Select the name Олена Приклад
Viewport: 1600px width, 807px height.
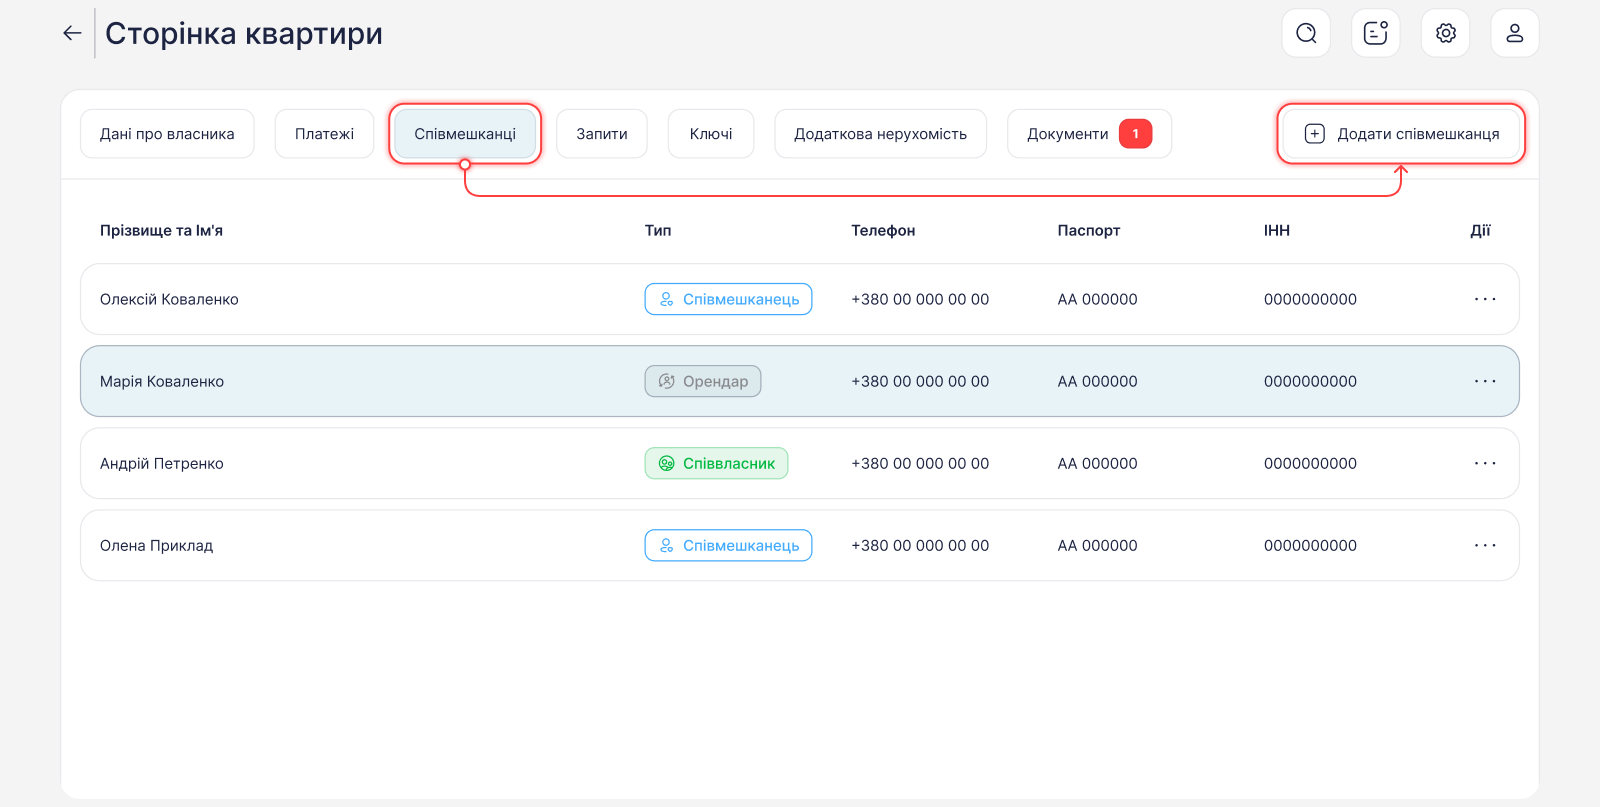tap(157, 545)
